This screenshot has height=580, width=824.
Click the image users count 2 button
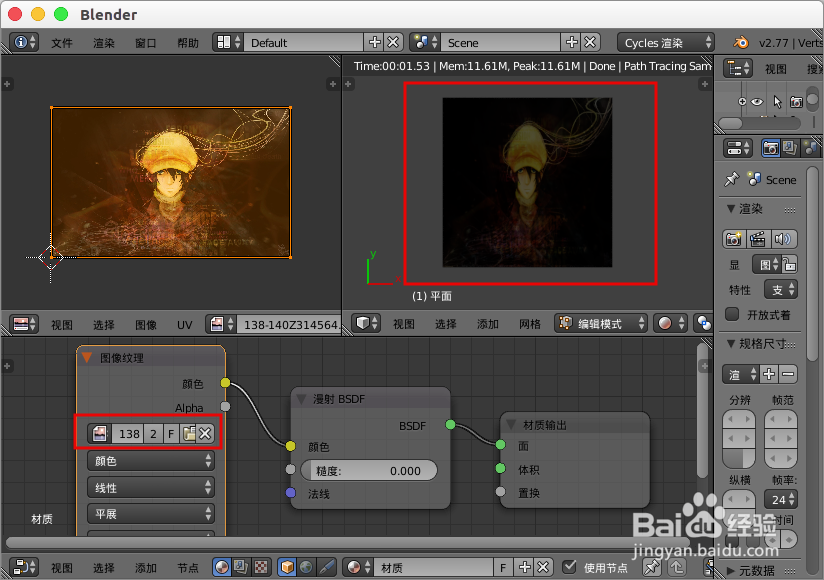[153, 433]
